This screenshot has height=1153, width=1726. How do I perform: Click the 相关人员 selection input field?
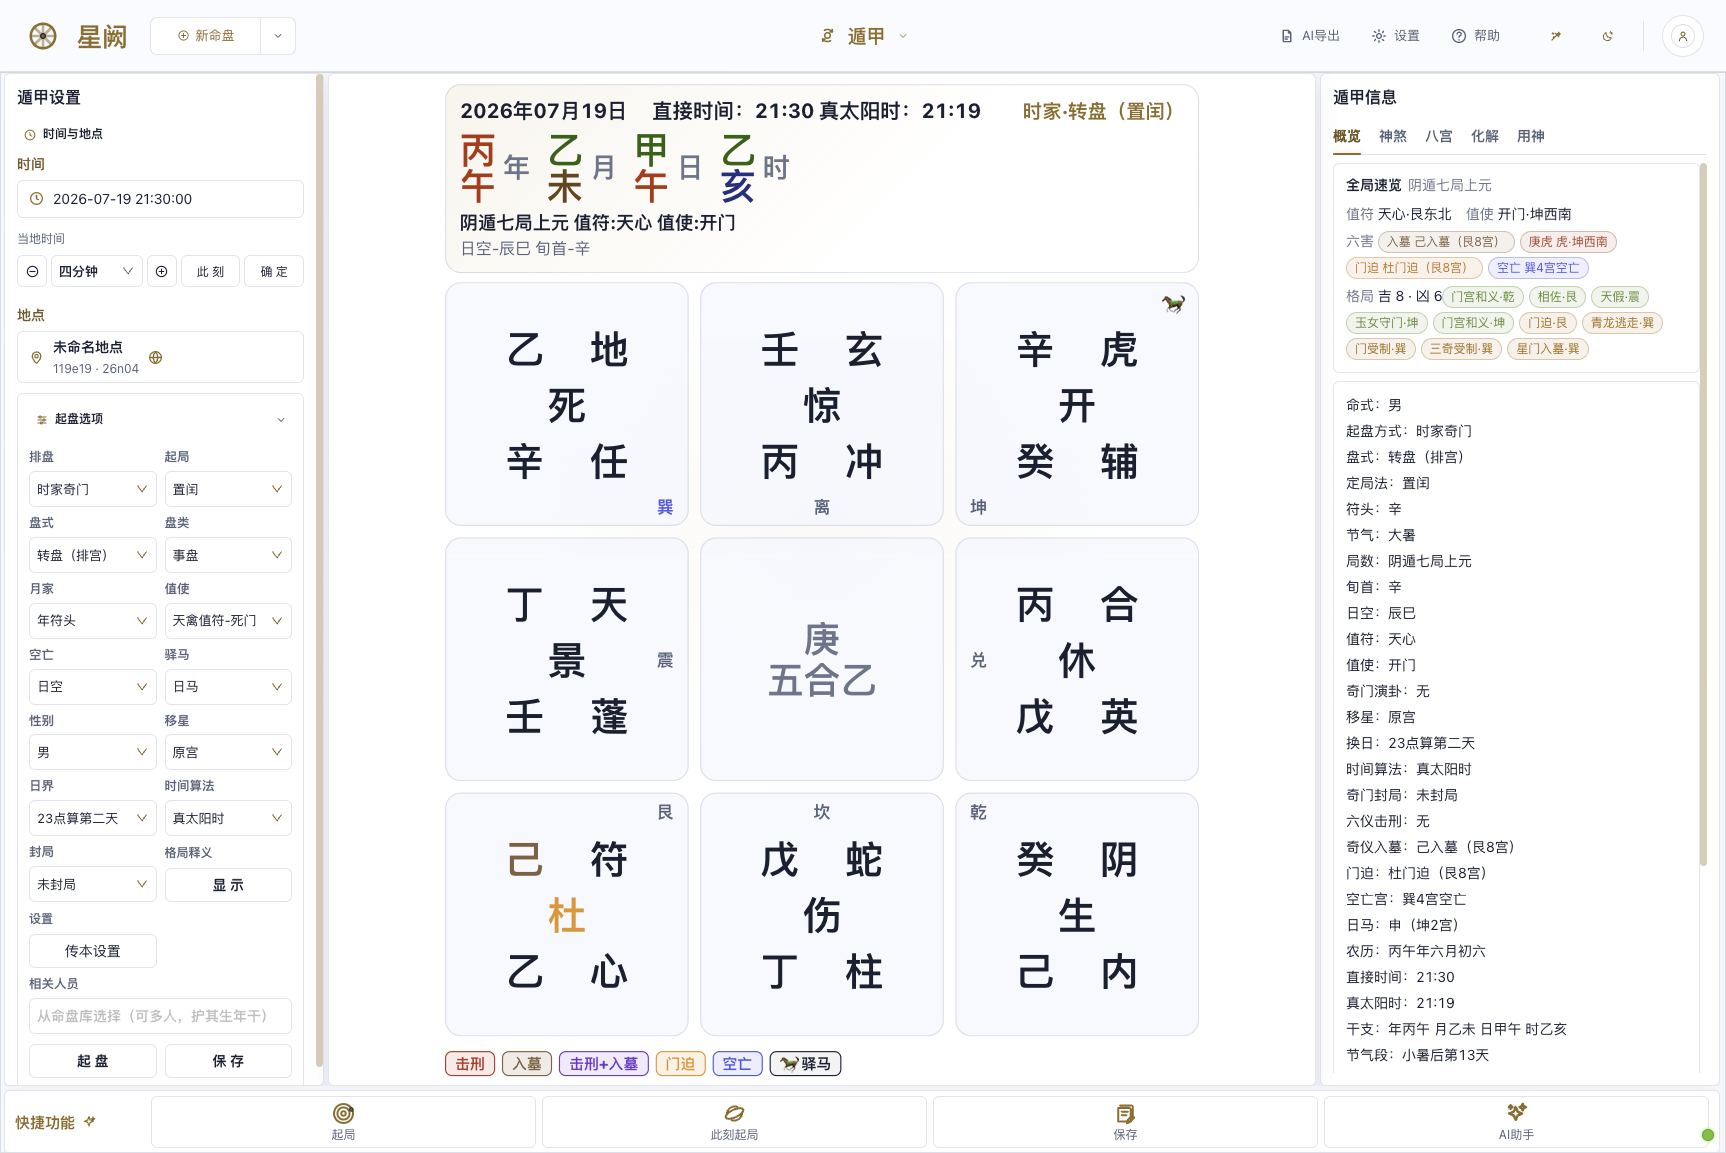click(160, 1016)
